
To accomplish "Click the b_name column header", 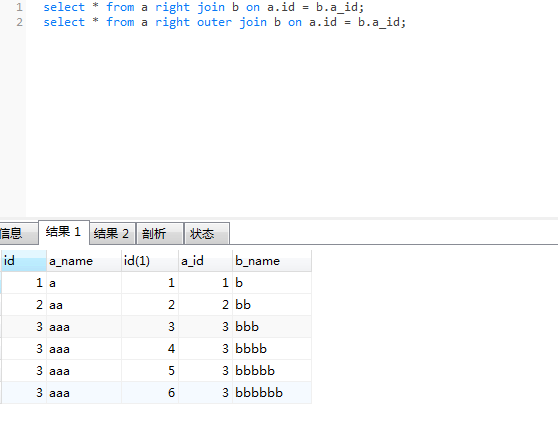I will (272, 261).
